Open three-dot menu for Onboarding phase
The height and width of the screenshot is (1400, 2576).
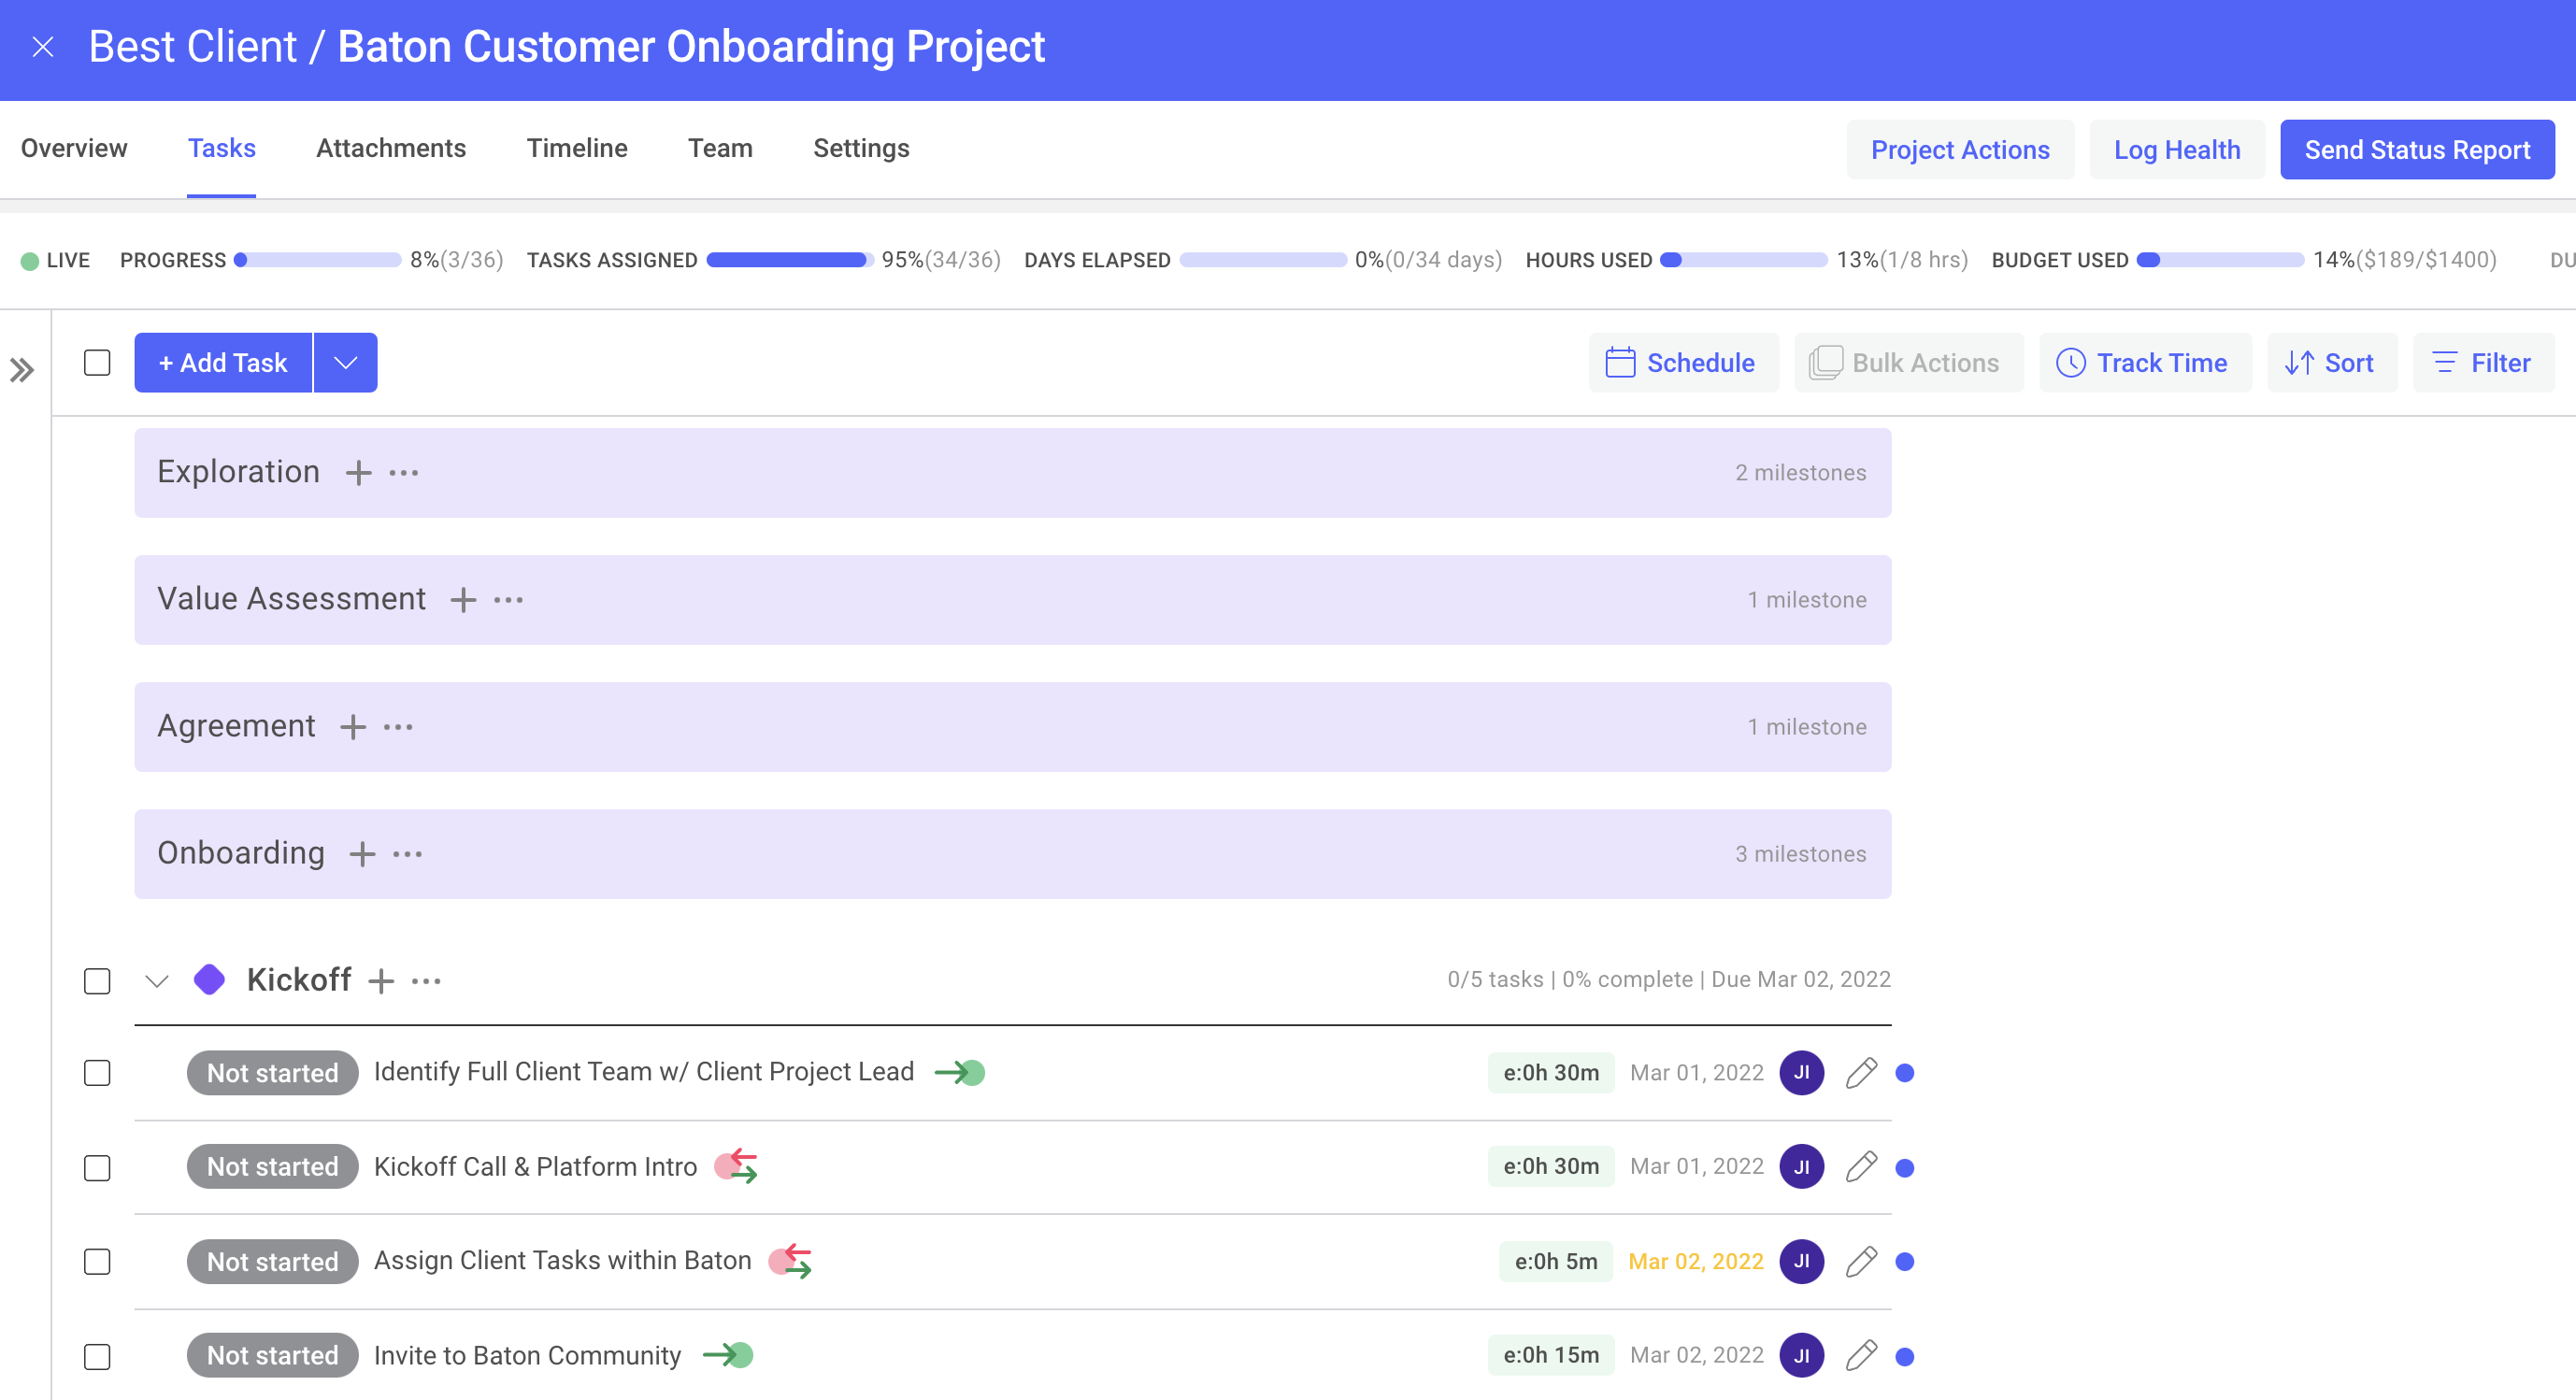click(407, 854)
